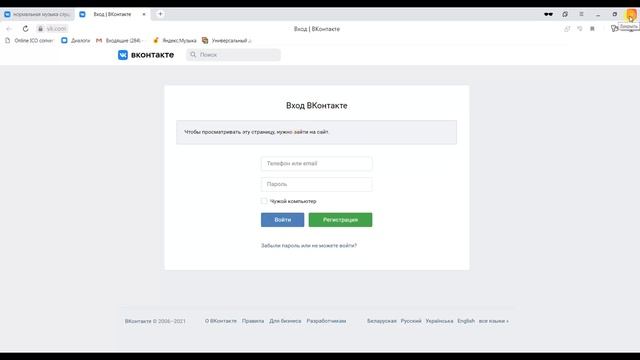The image size is (640, 360).
Task: Click the vk.com address bar URL
Action: (x=56, y=29)
